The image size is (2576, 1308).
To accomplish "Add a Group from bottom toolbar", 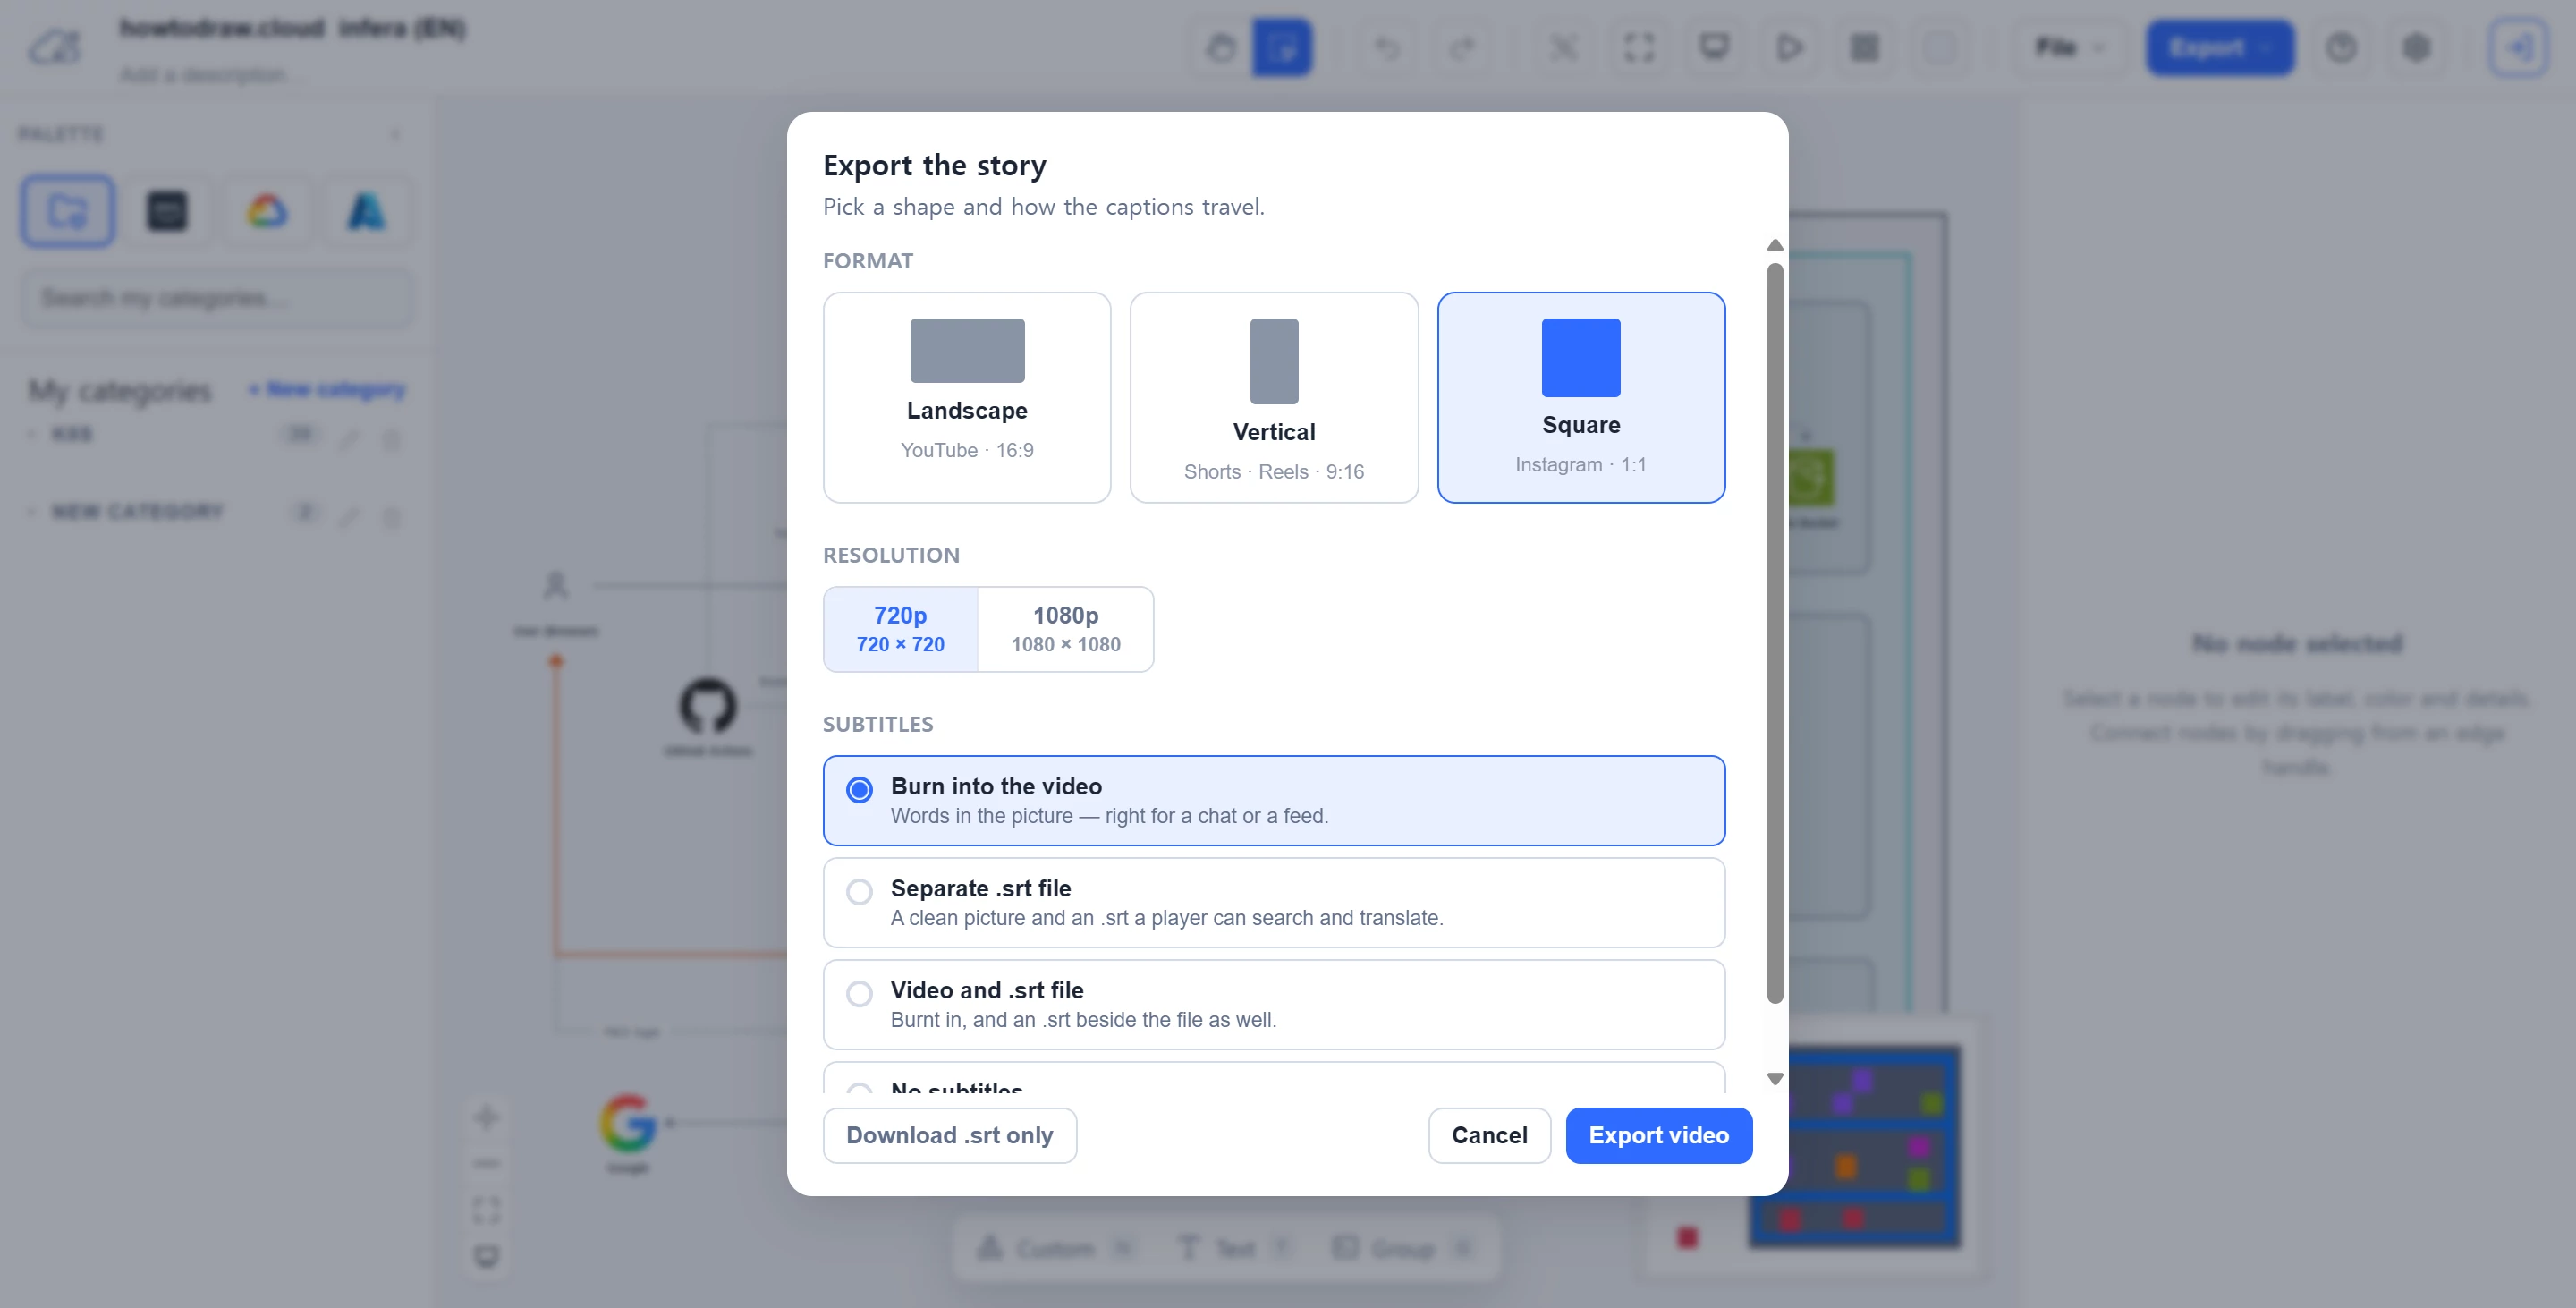I will click(1403, 1248).
